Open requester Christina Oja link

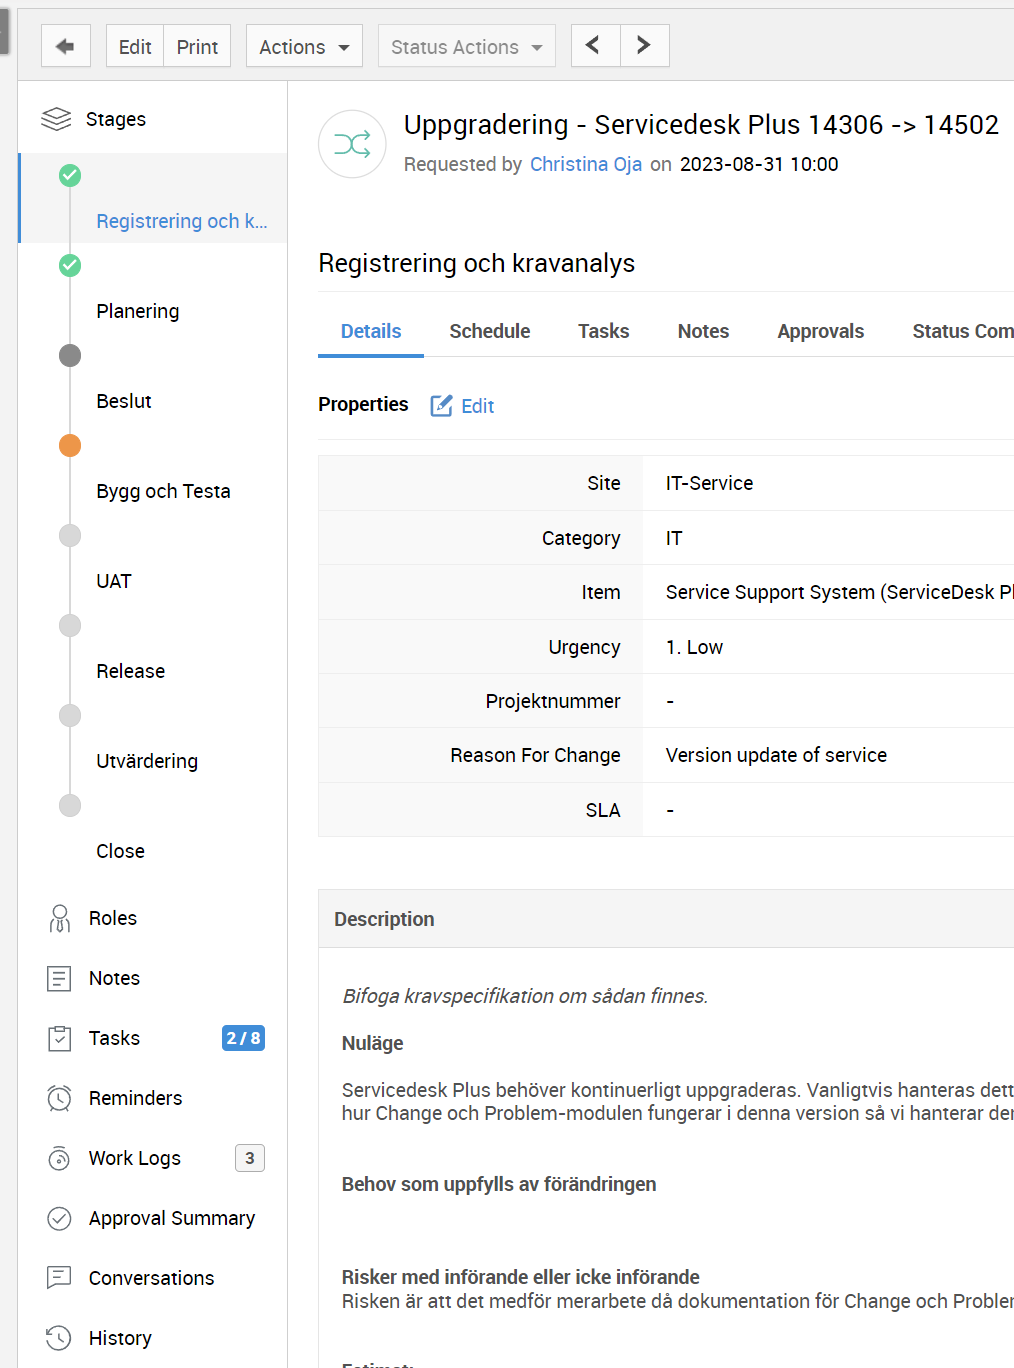tap(586, 164)
